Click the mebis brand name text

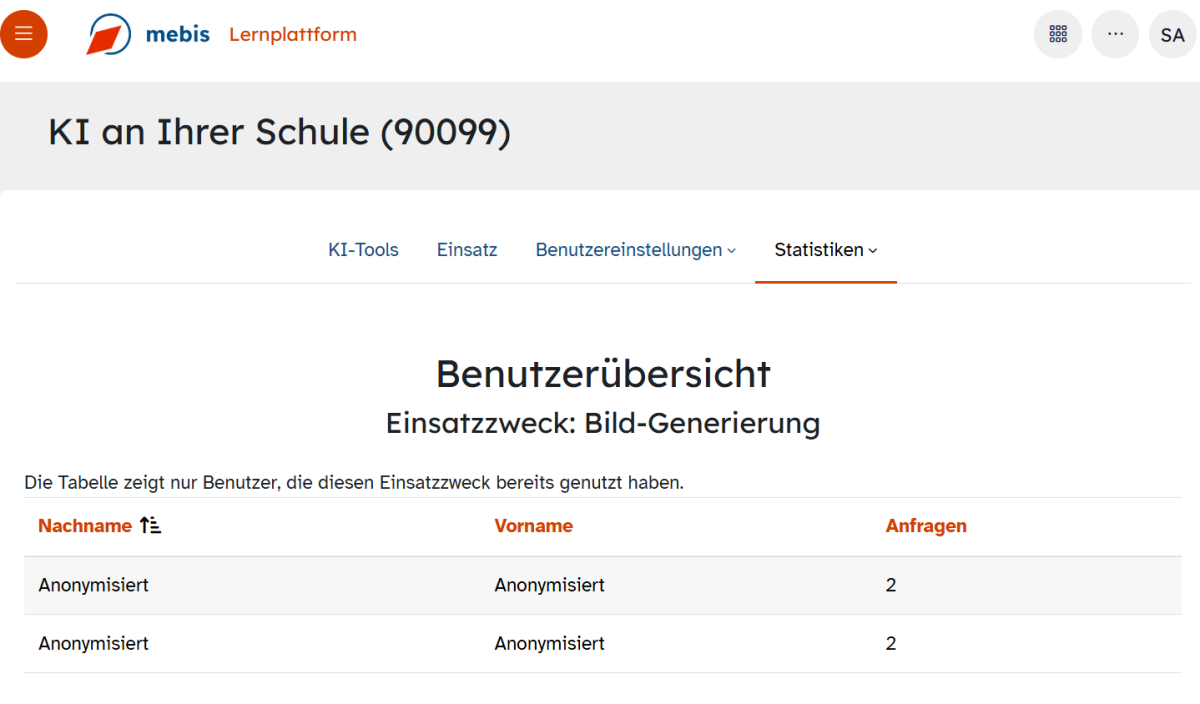coord(177,35)
